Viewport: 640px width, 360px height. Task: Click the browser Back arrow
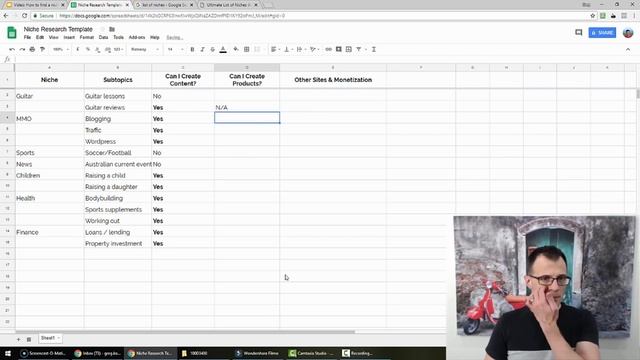[6, 16]
